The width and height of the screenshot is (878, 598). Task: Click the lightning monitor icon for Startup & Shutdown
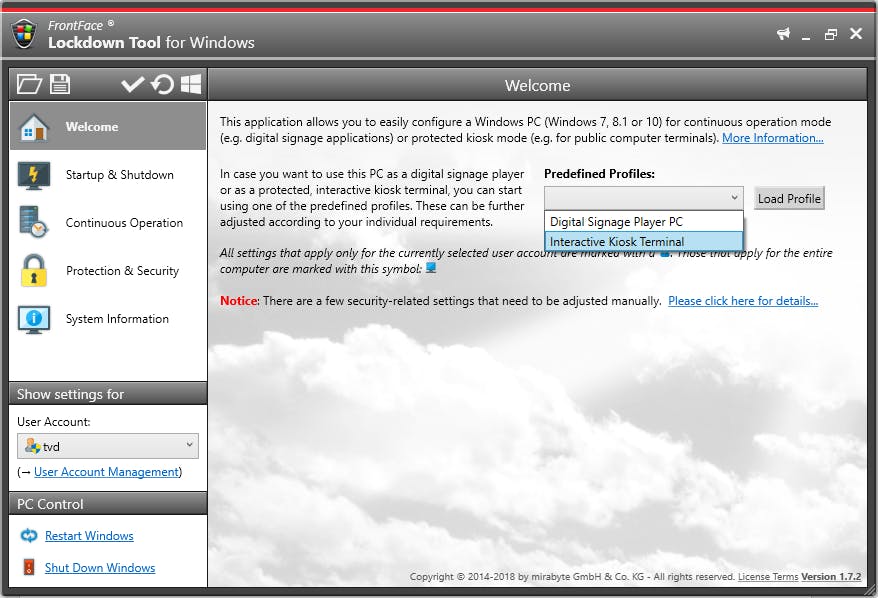[34, 175]
